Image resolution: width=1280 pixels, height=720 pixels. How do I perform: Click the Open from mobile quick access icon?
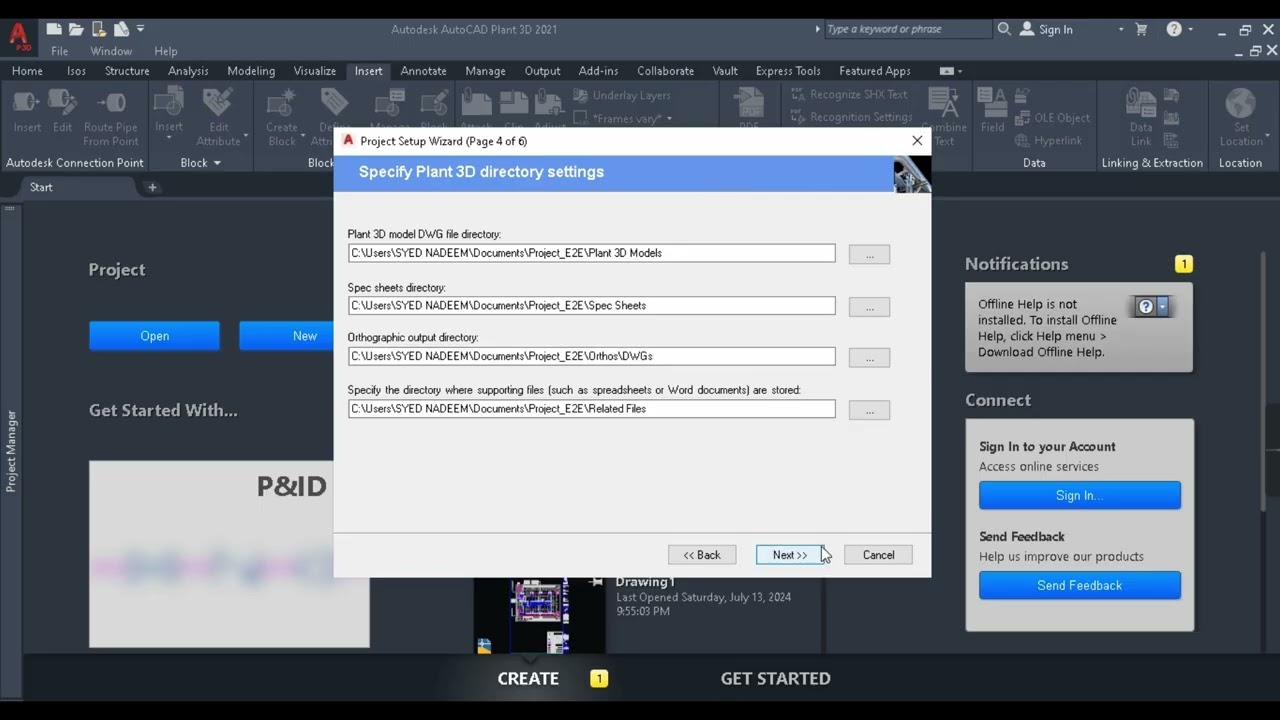coord(99,29)
